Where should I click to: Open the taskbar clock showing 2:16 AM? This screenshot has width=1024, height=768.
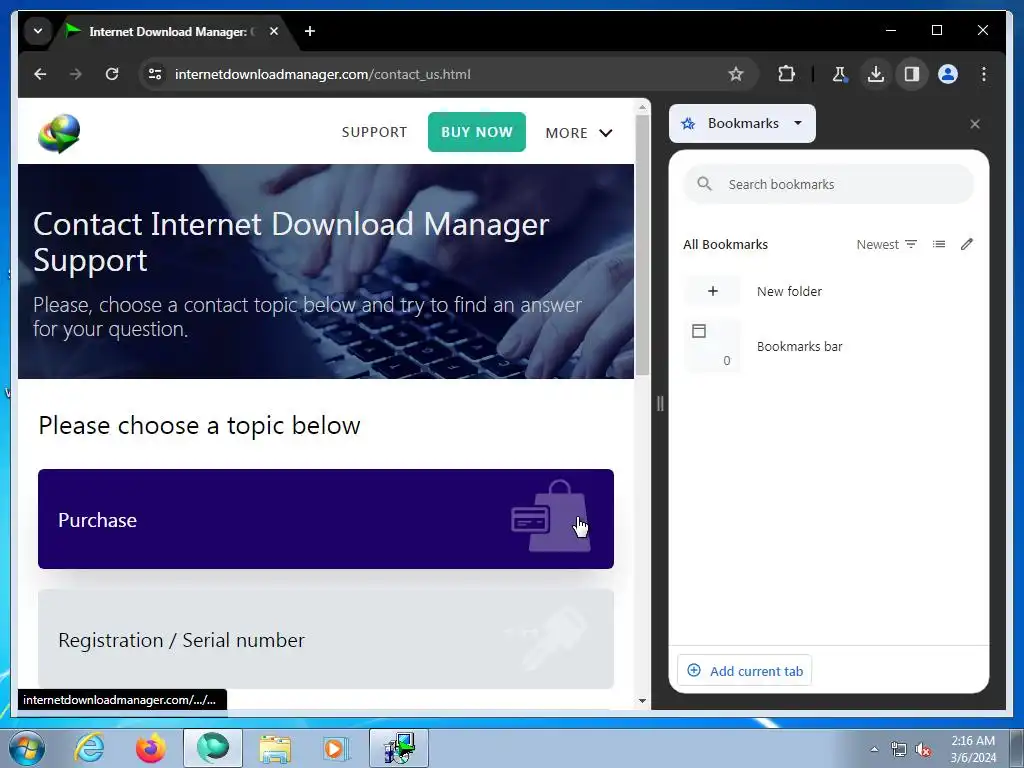[973, 749]
